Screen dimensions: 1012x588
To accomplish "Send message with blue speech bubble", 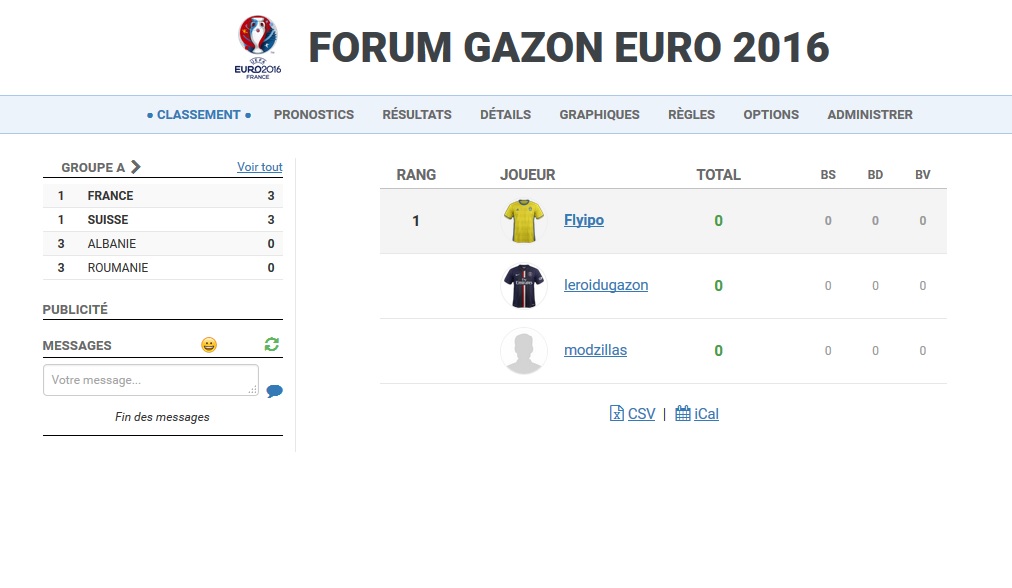I will click(274, 390).
